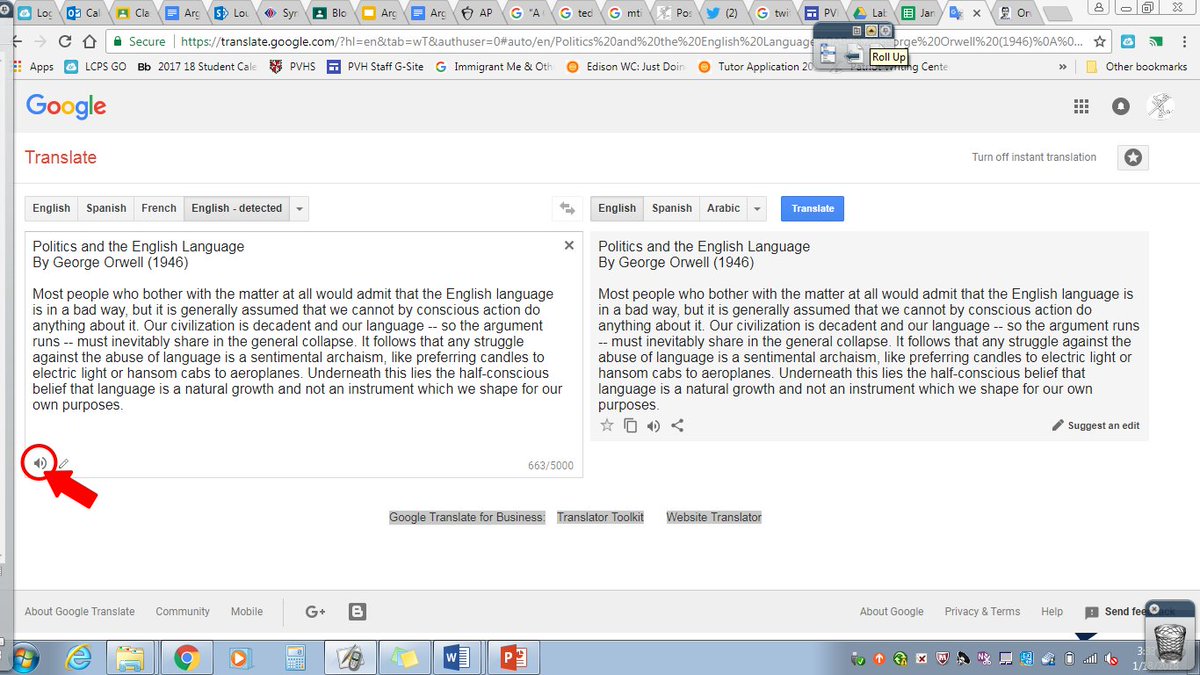
Task: Listen to the translated text
Action: point(653,425)
